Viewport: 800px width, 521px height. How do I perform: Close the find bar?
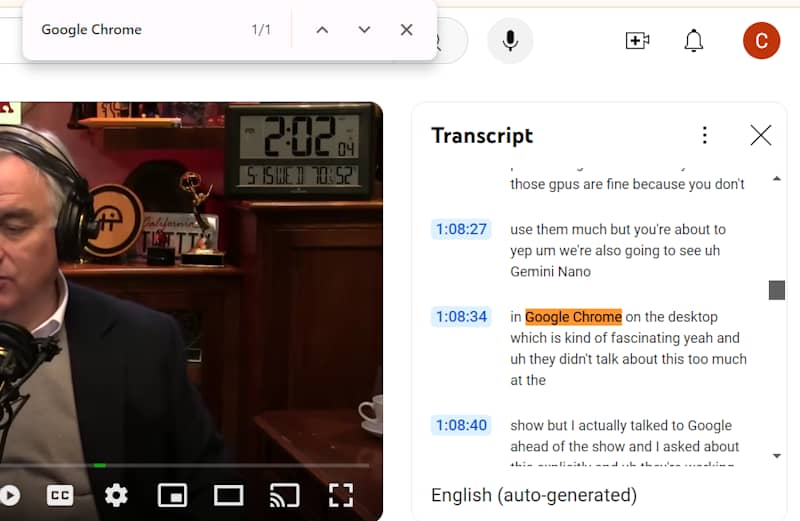tap(407, 30)
